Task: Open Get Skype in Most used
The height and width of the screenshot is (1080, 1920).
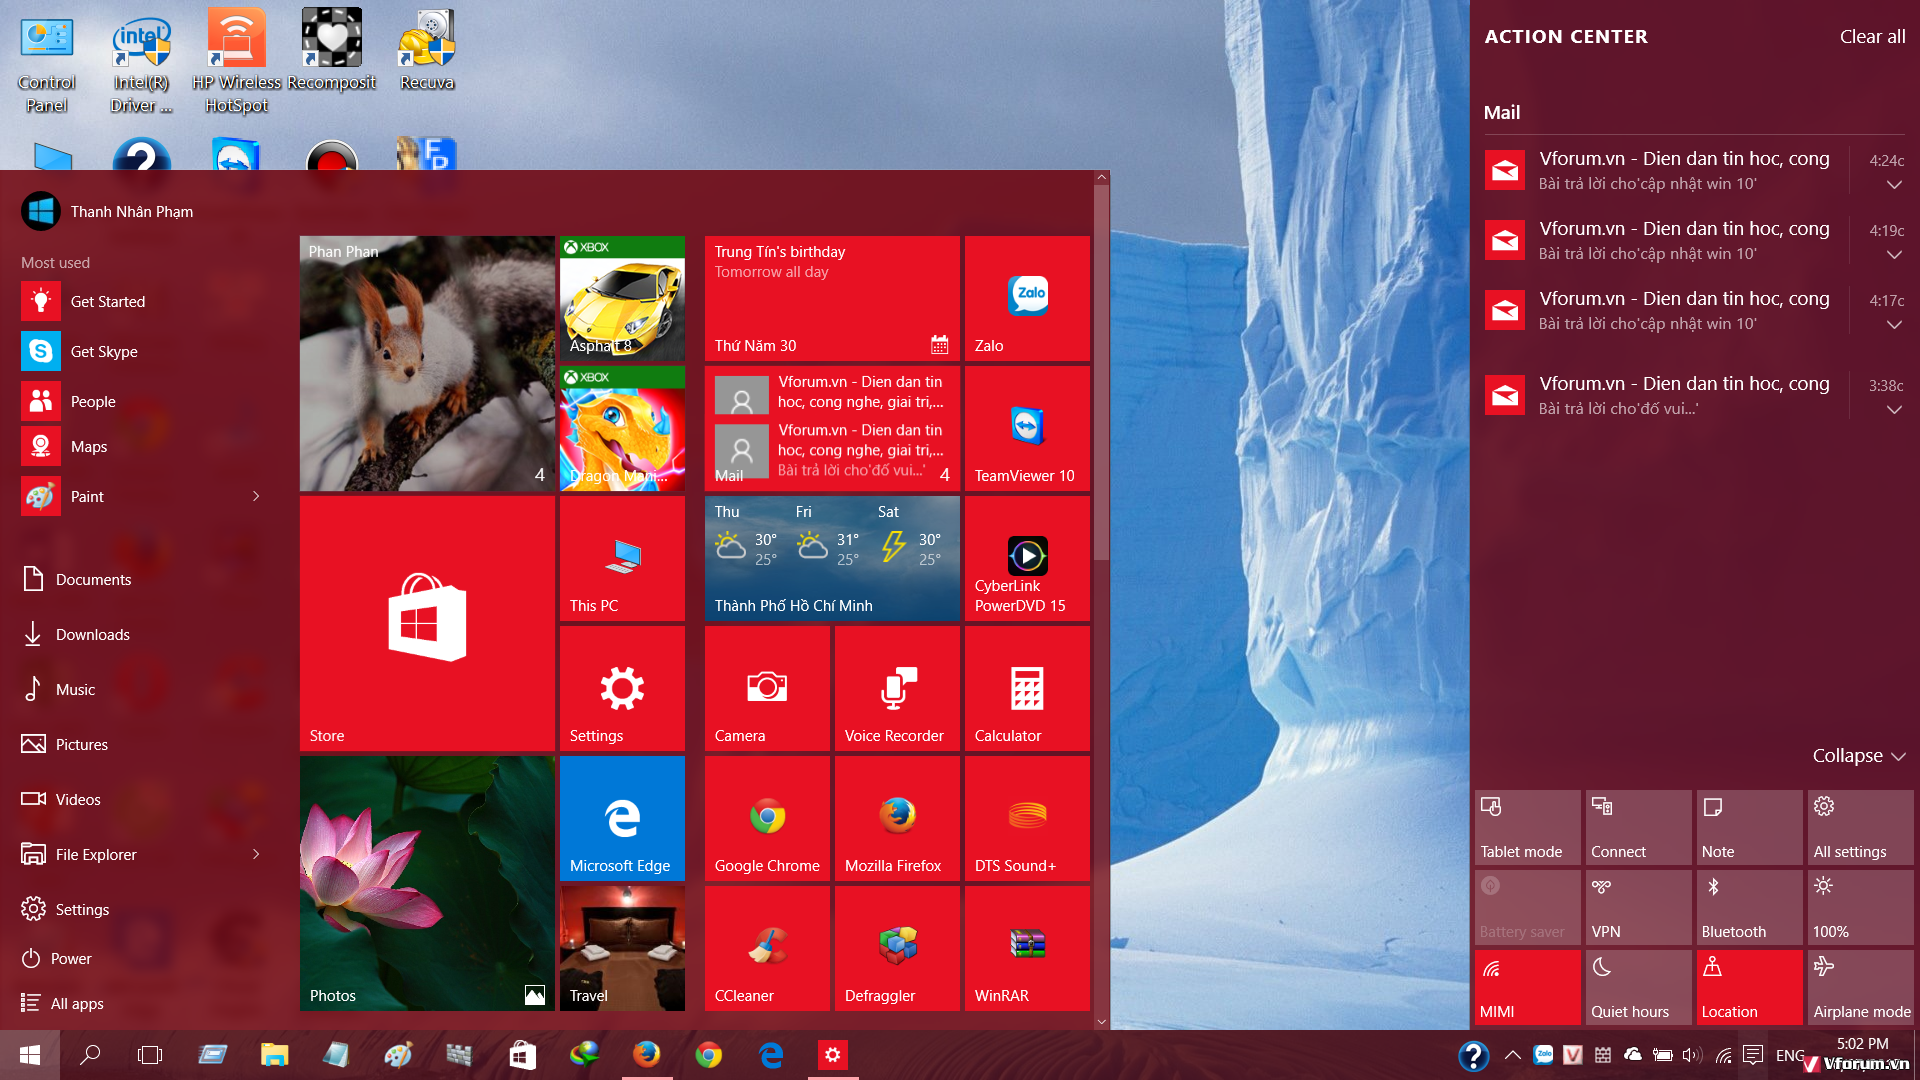Action: tap(140, 351)
